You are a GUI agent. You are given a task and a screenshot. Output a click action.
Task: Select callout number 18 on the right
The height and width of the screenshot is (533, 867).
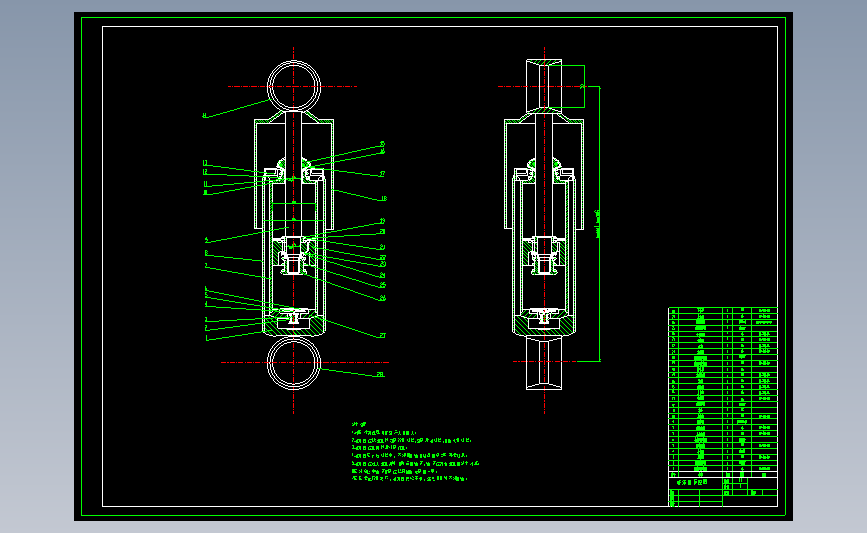click(x=383, y=198)
